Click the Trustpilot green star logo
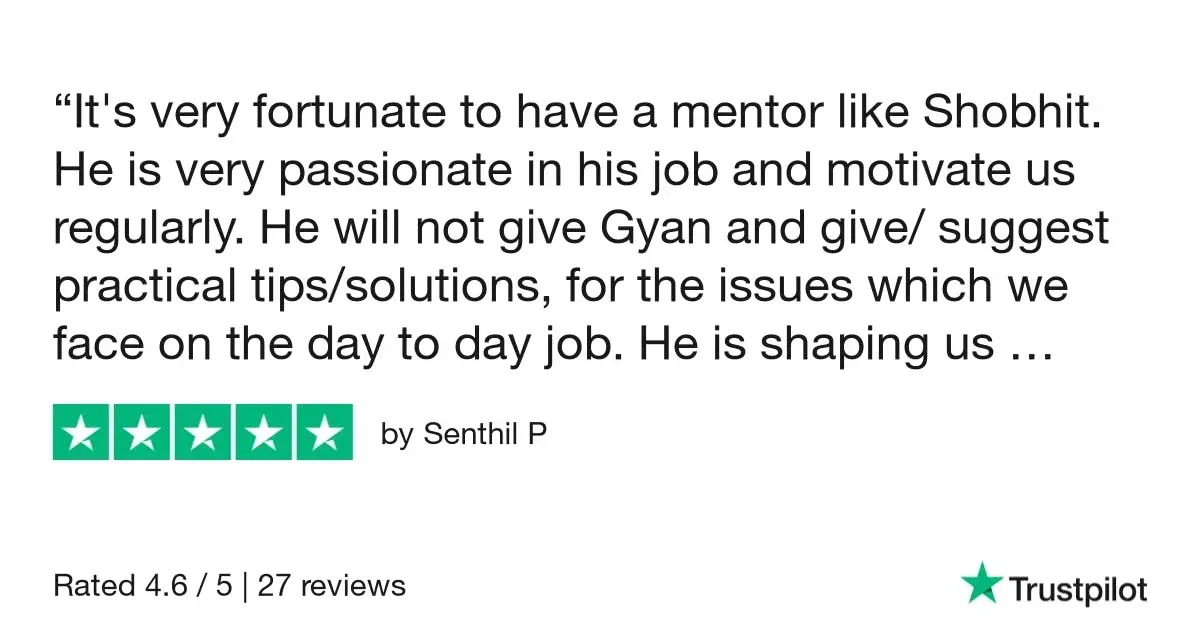The height and width of the screenshot is (627, 1200). point(982,583)
